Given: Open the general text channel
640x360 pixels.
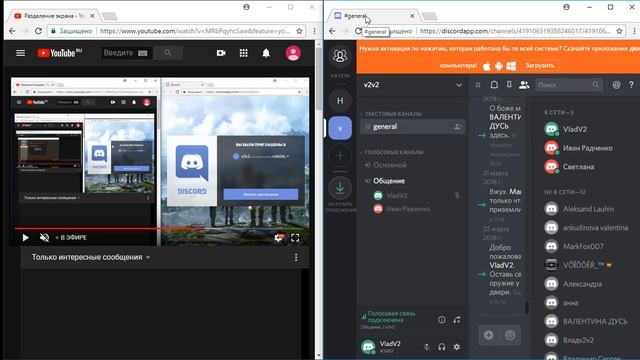Looking at the screenshot, I should [x=412, y=127].
